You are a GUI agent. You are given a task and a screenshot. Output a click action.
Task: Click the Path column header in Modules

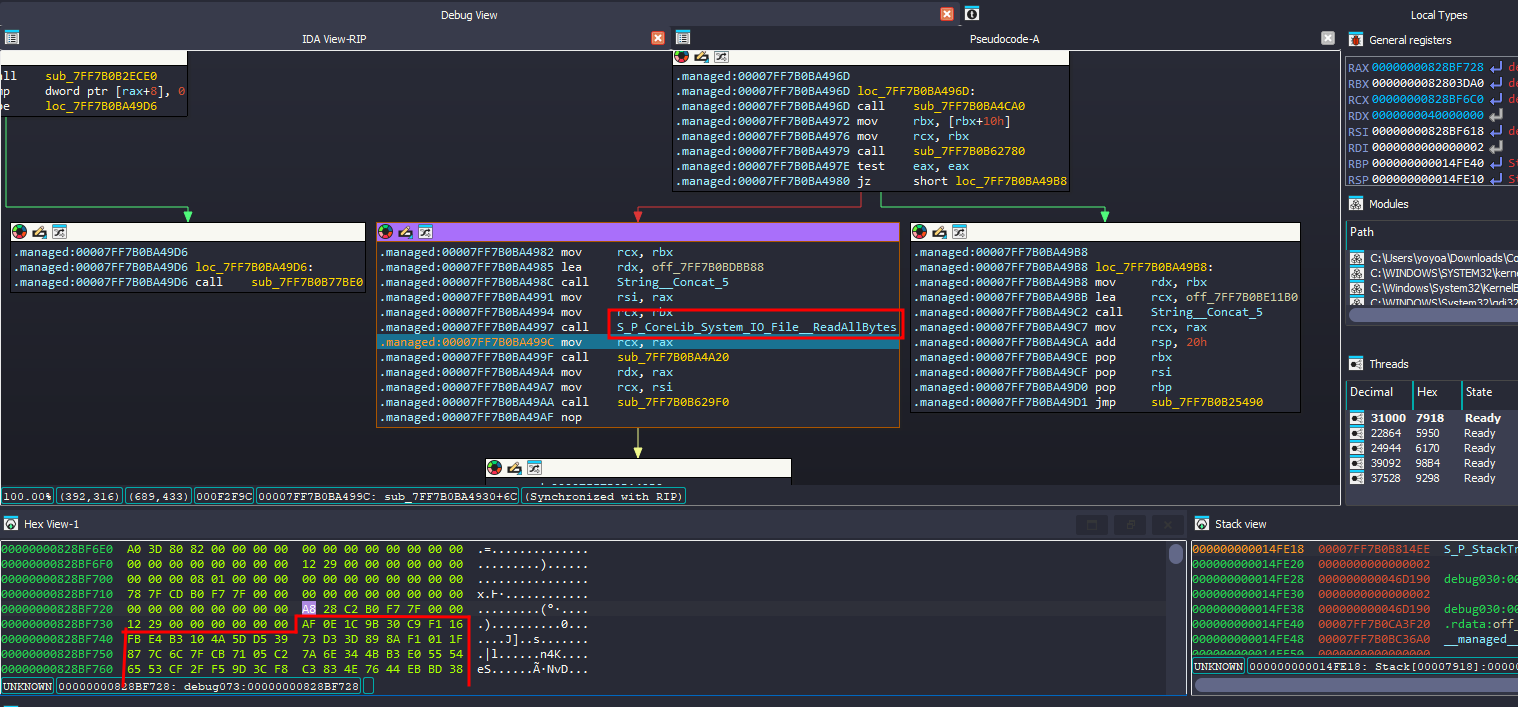coord(1362,232)
